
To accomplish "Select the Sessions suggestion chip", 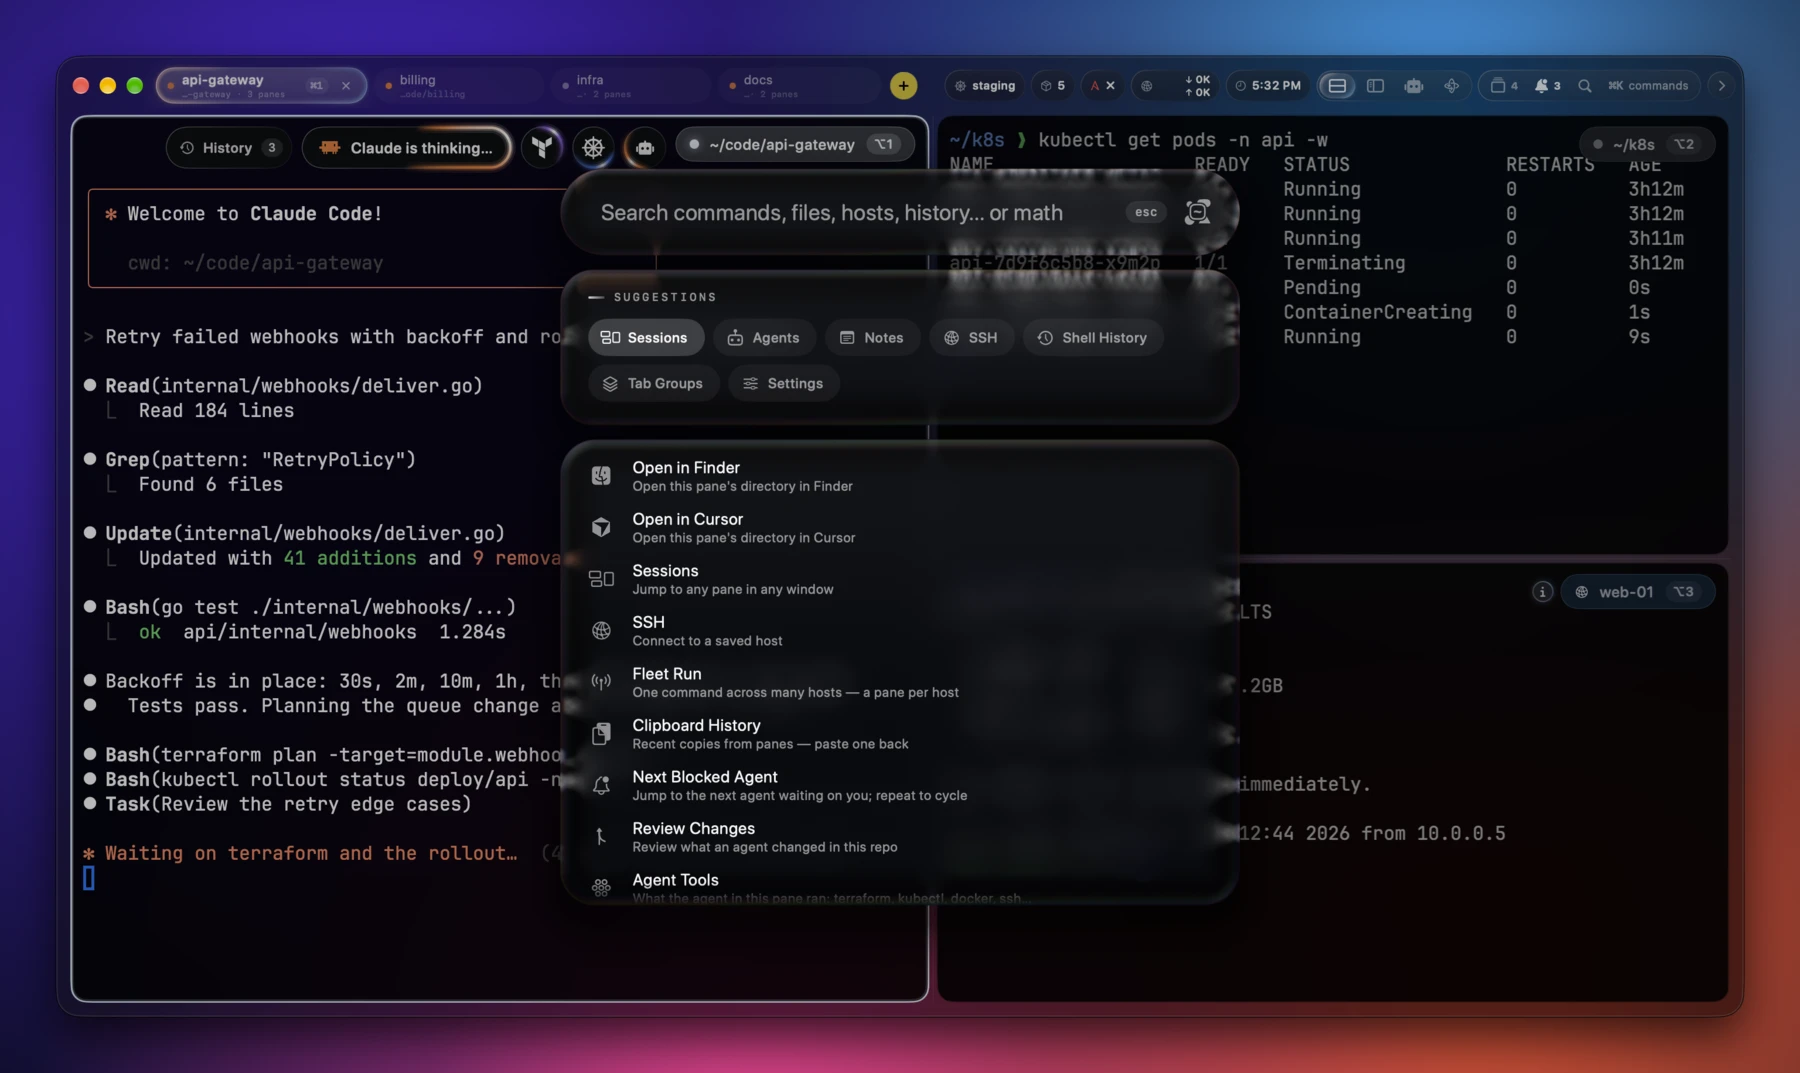I will [x=645, y=338].
